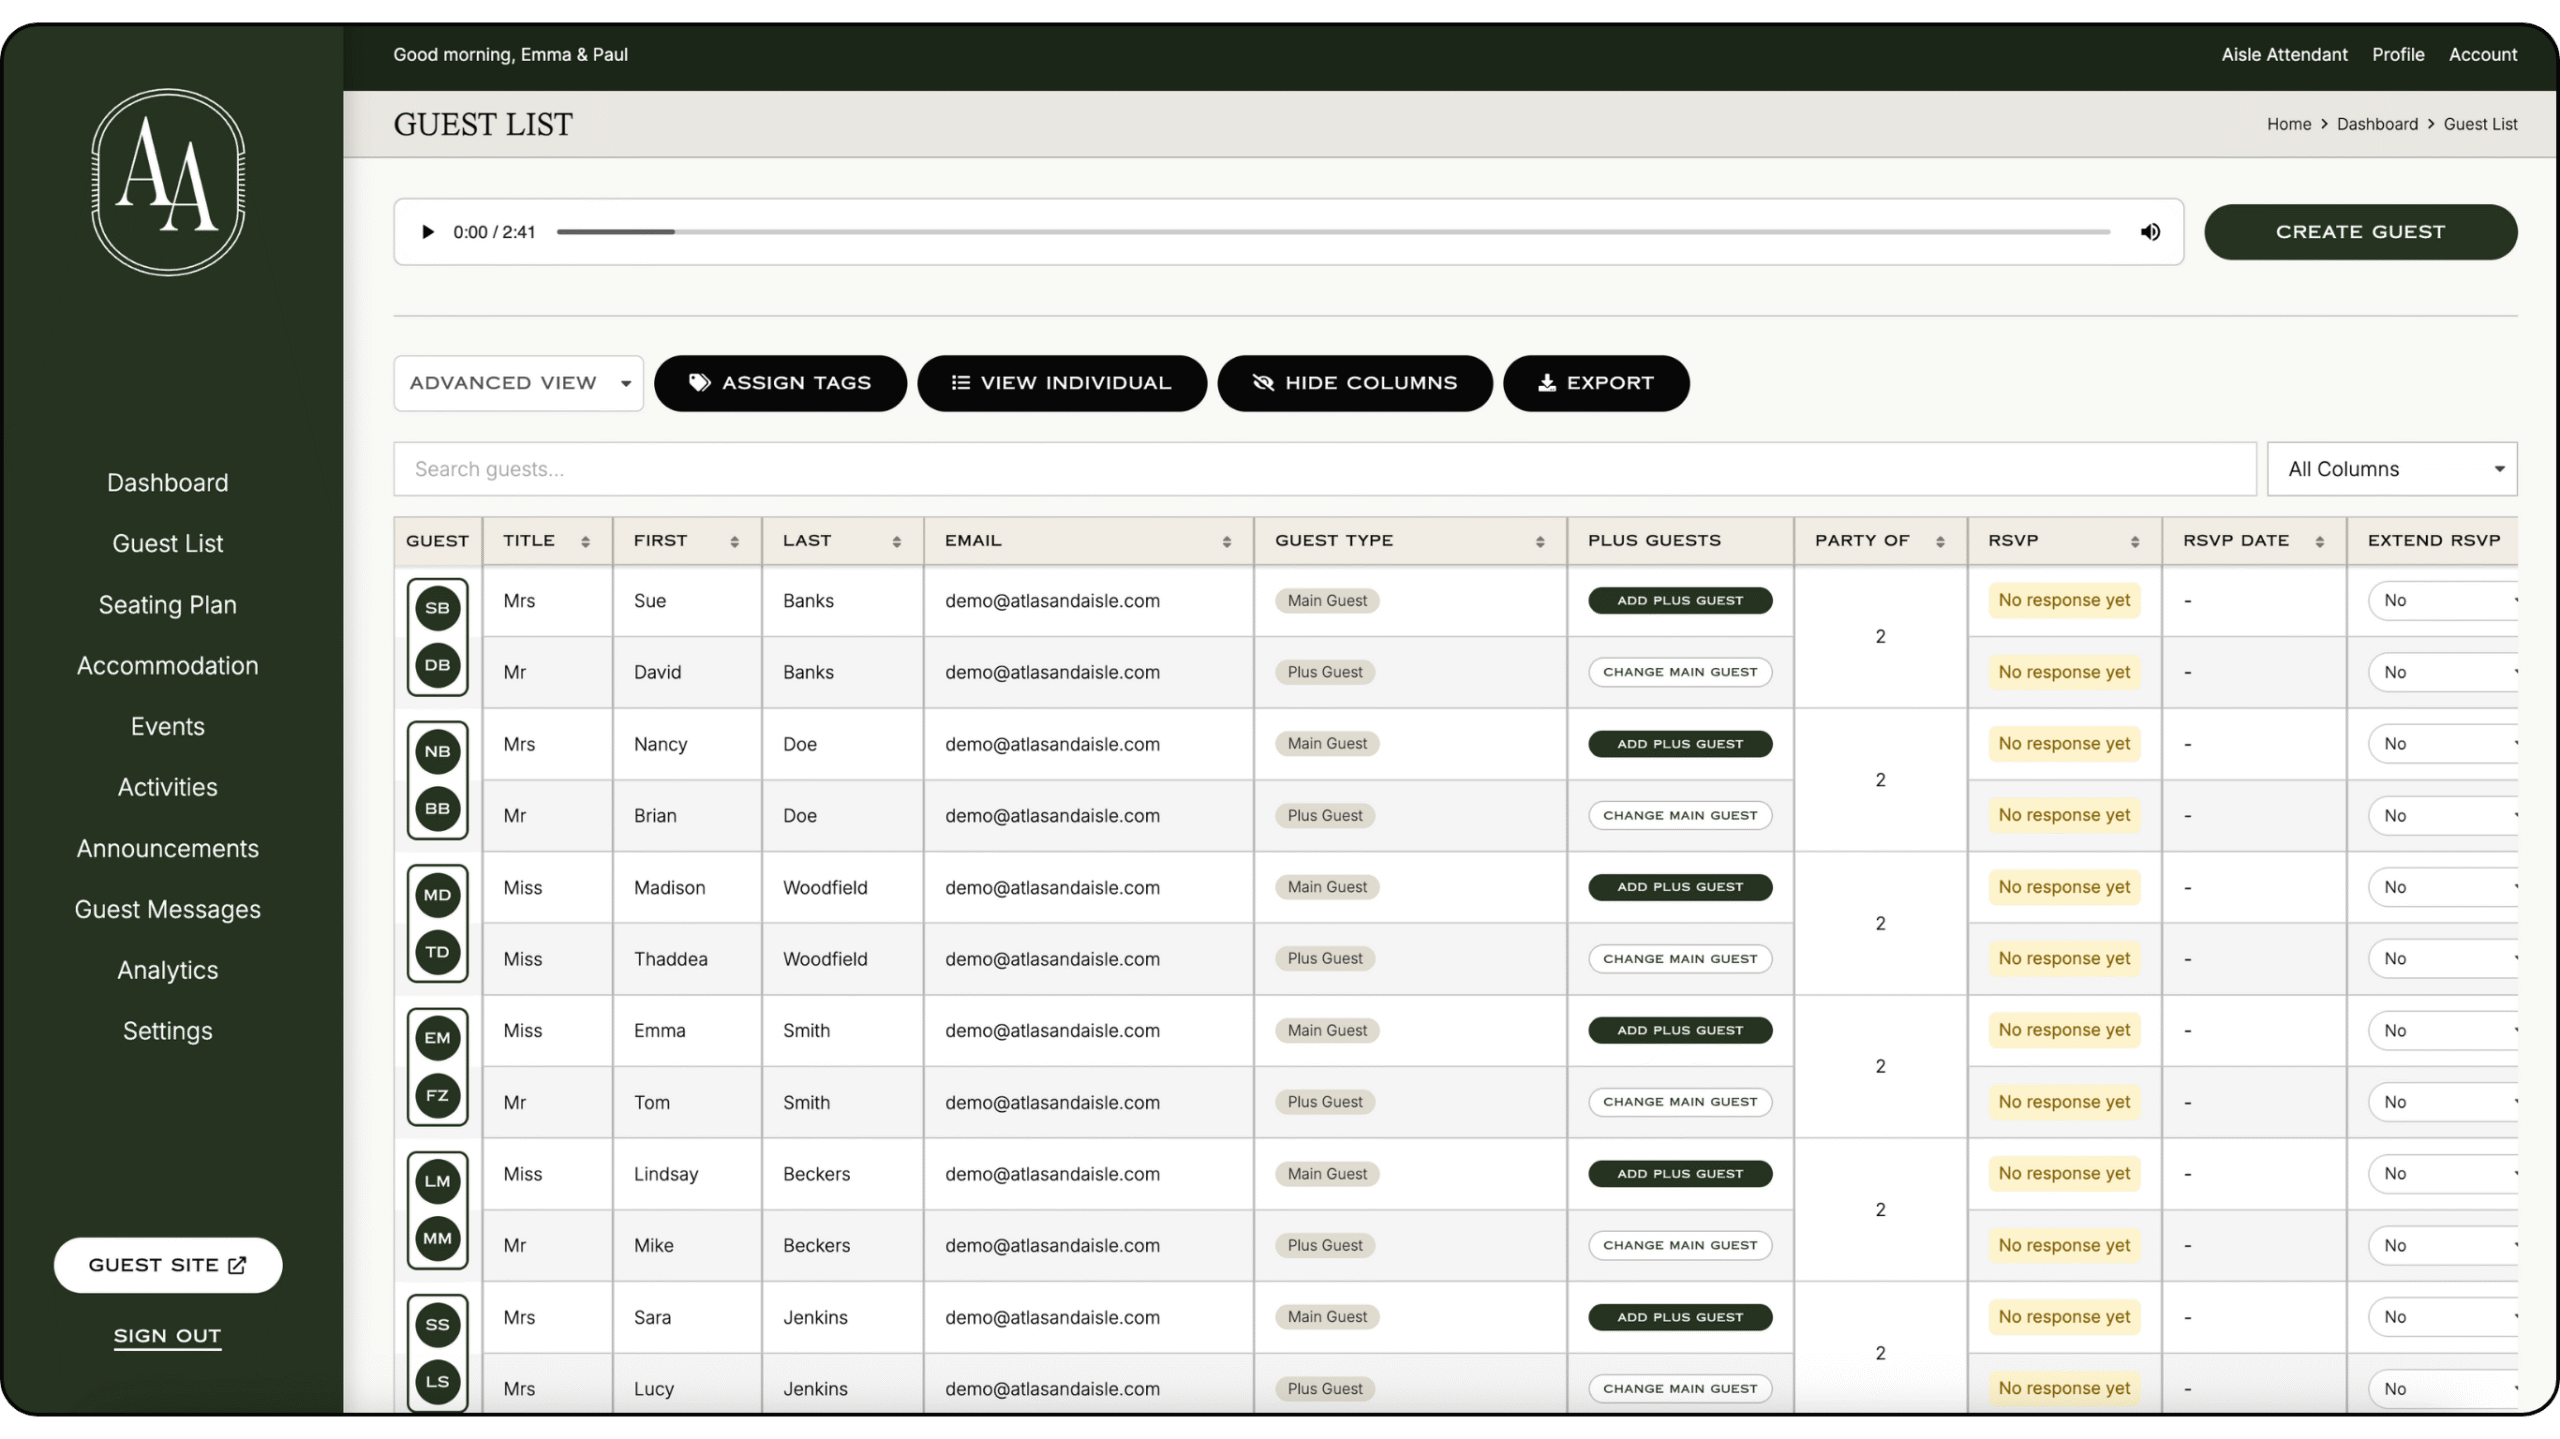Click the audio progress slider track
2560x1439 pixels.
(1332, 232)
